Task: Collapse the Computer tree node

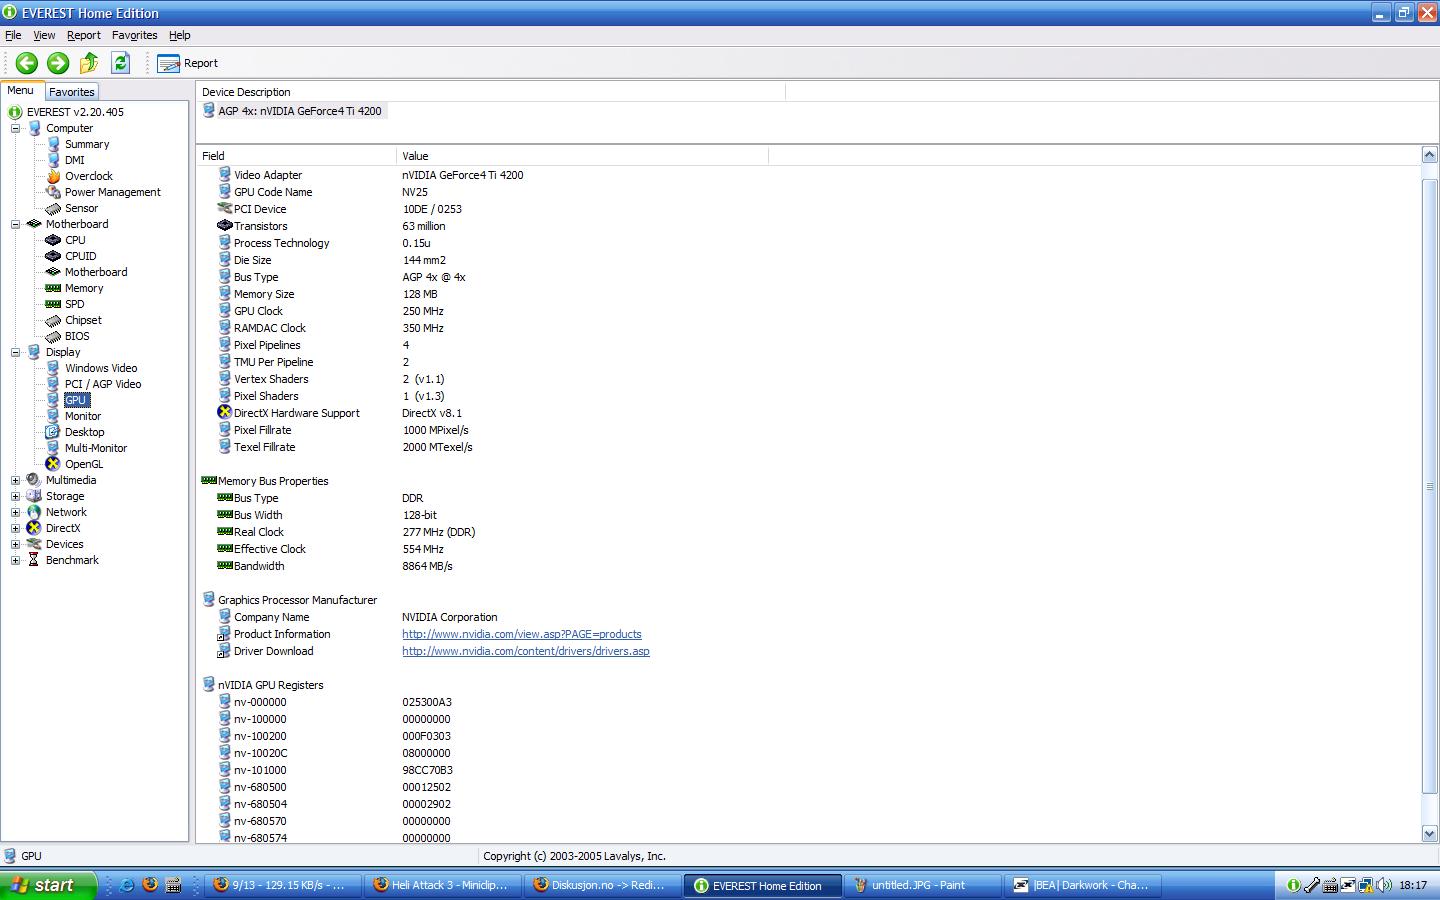Action: click(15, 128)
